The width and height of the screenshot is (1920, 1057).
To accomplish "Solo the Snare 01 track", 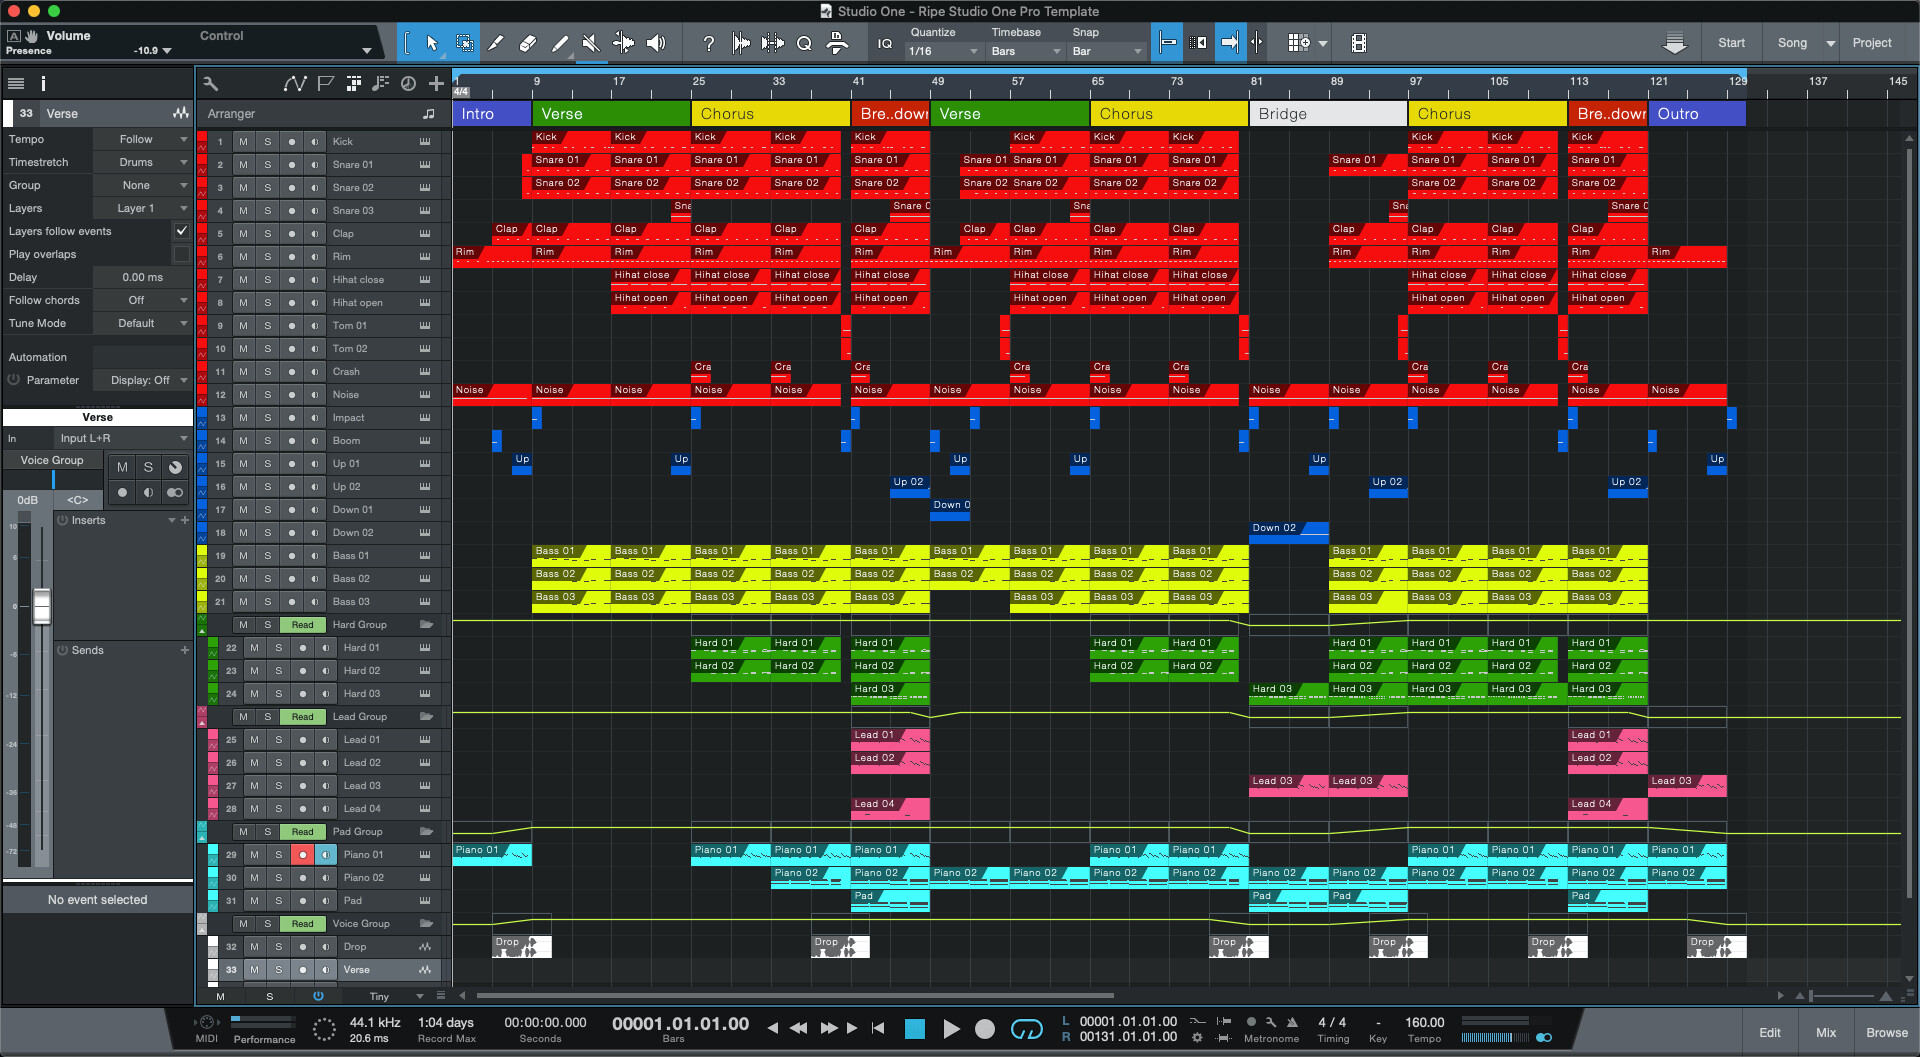I will [268, 165].
